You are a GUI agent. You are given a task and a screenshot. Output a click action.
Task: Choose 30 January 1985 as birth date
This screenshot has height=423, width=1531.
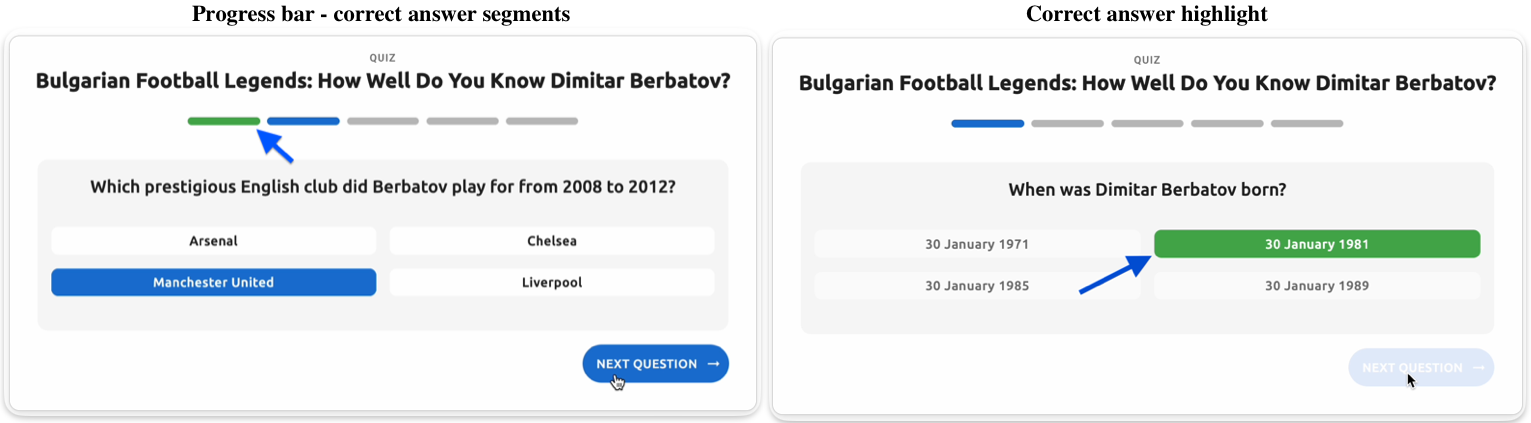(x=977, y=286)
